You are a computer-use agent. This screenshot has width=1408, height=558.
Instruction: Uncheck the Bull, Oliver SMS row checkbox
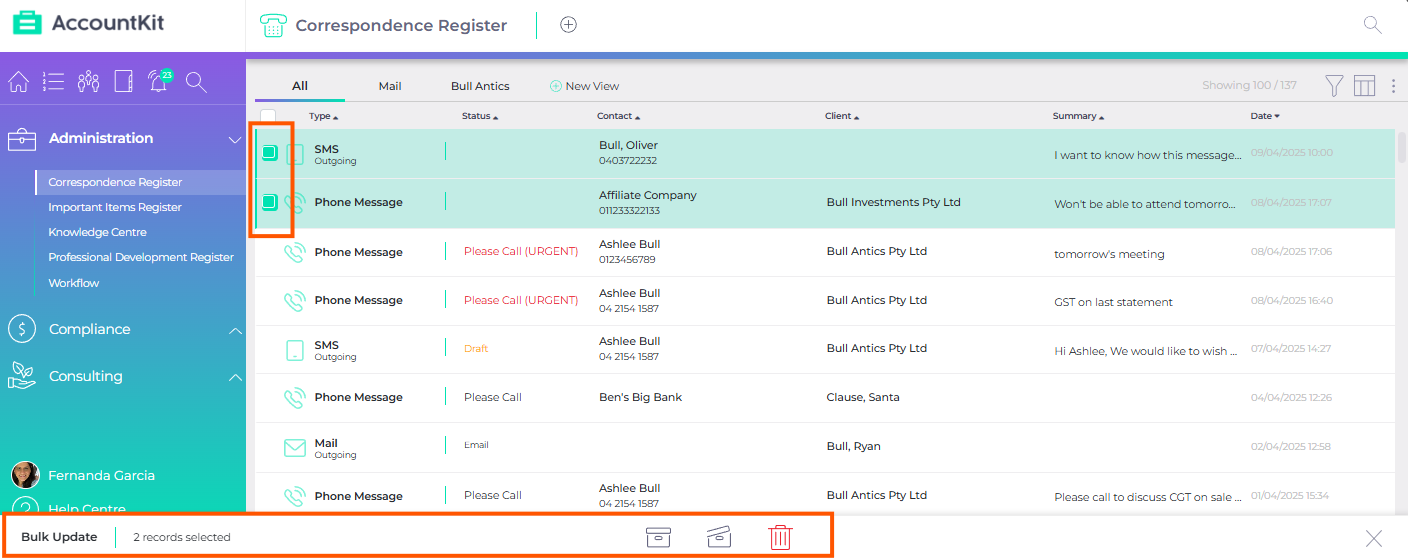tap(269, 153)
